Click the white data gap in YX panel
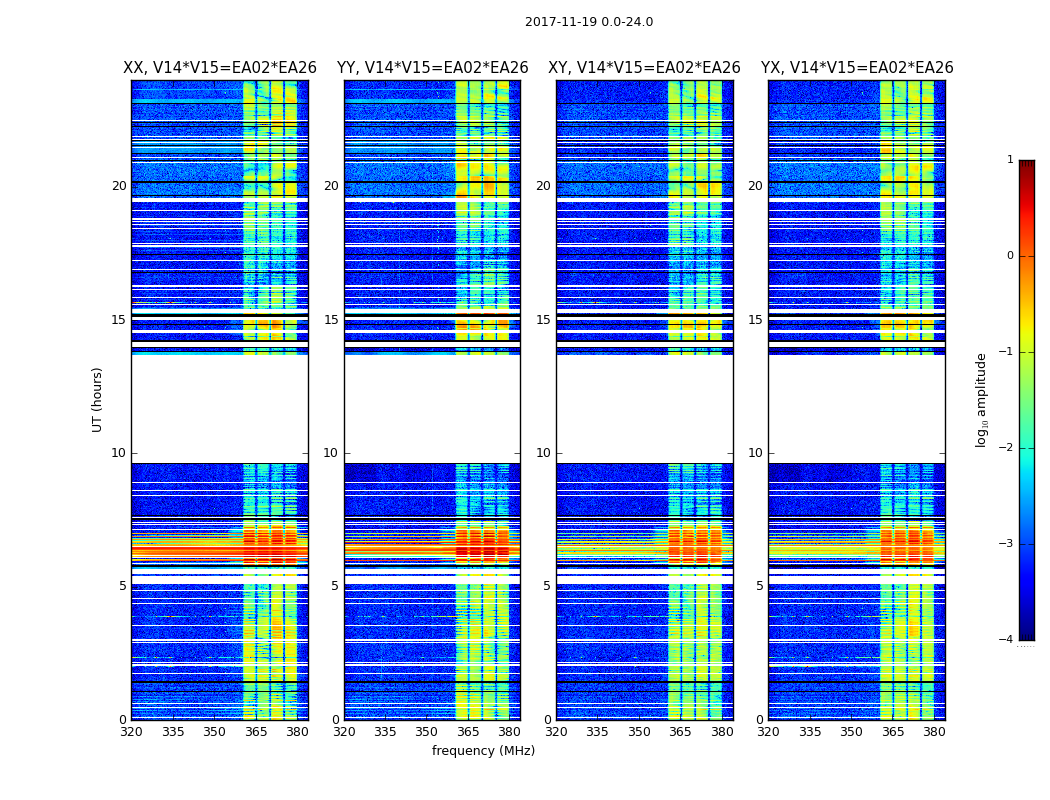1050x800 pixels. point(856,408)
